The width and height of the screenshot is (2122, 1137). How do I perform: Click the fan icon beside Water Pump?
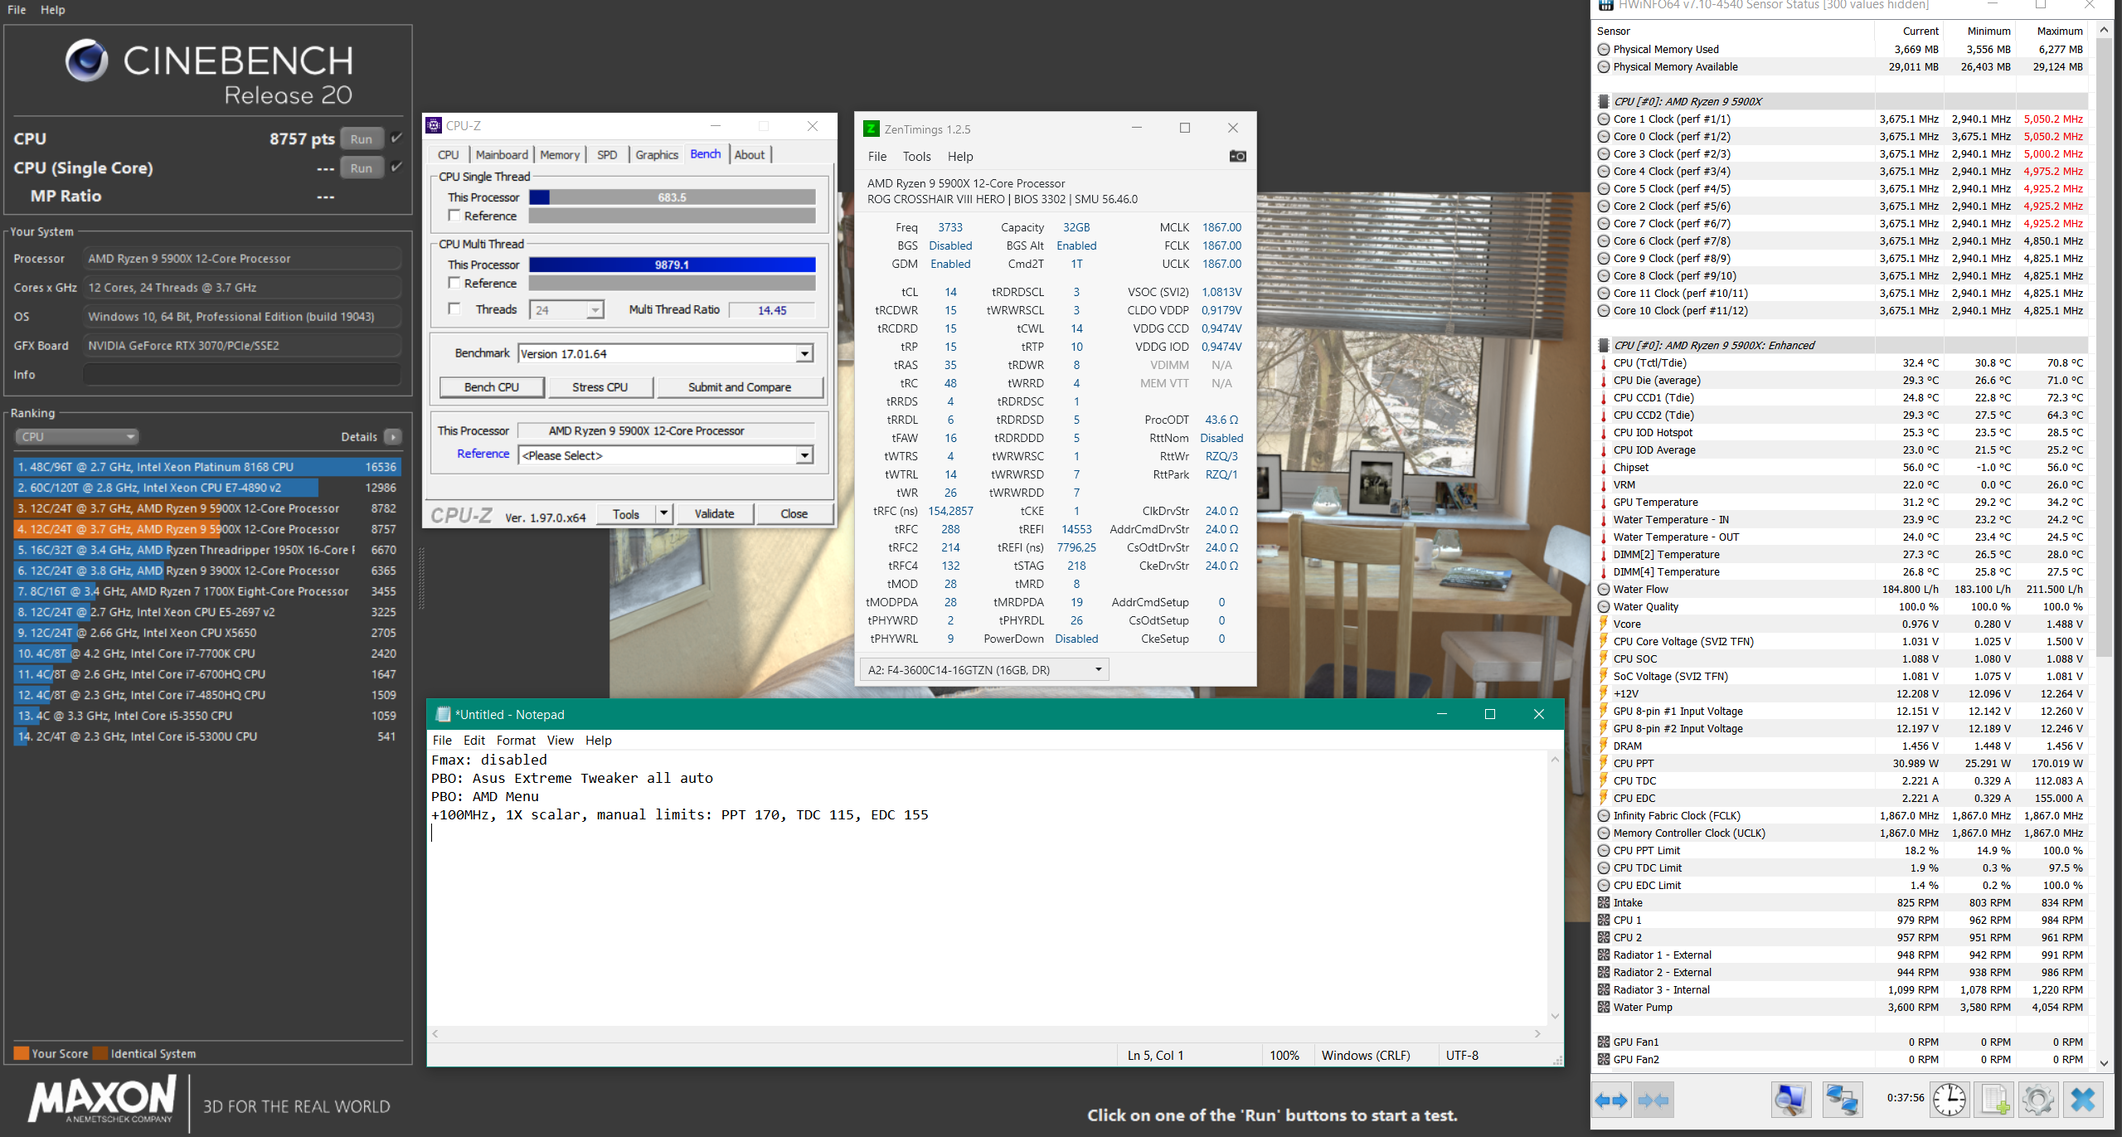coord(1603,1007)
